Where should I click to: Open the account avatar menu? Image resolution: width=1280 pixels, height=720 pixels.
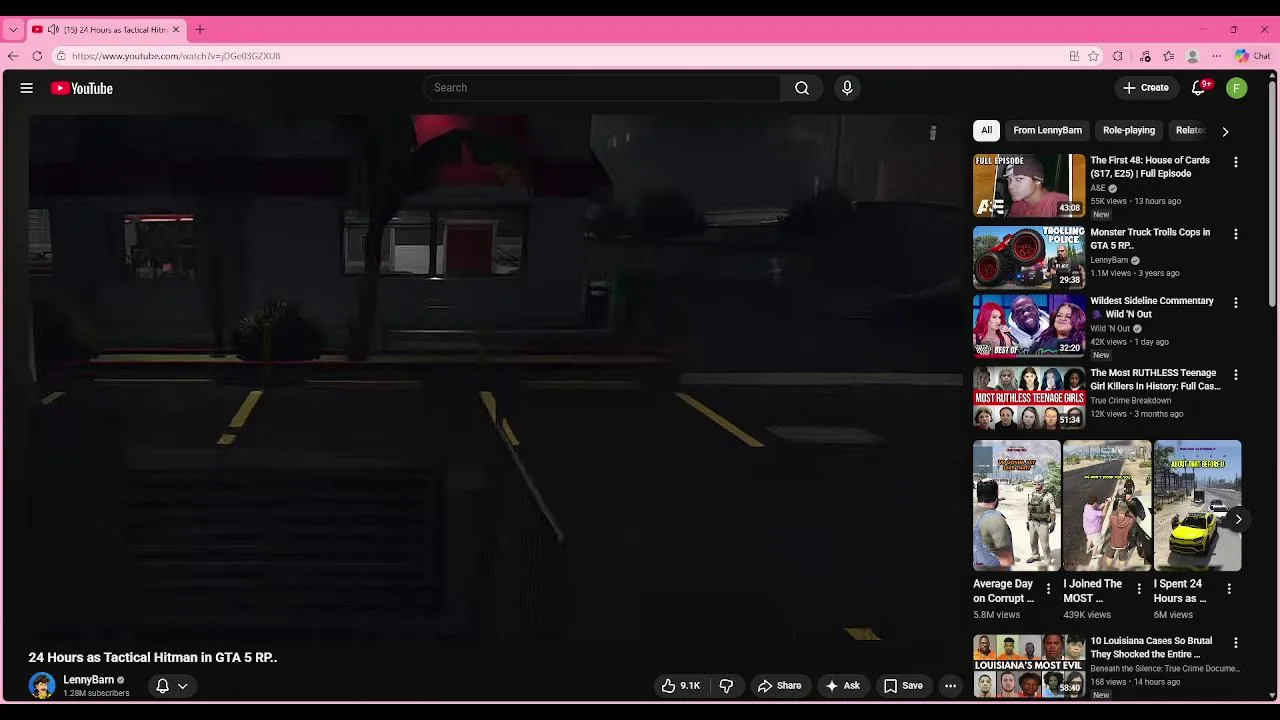(x=1237, y=88)
